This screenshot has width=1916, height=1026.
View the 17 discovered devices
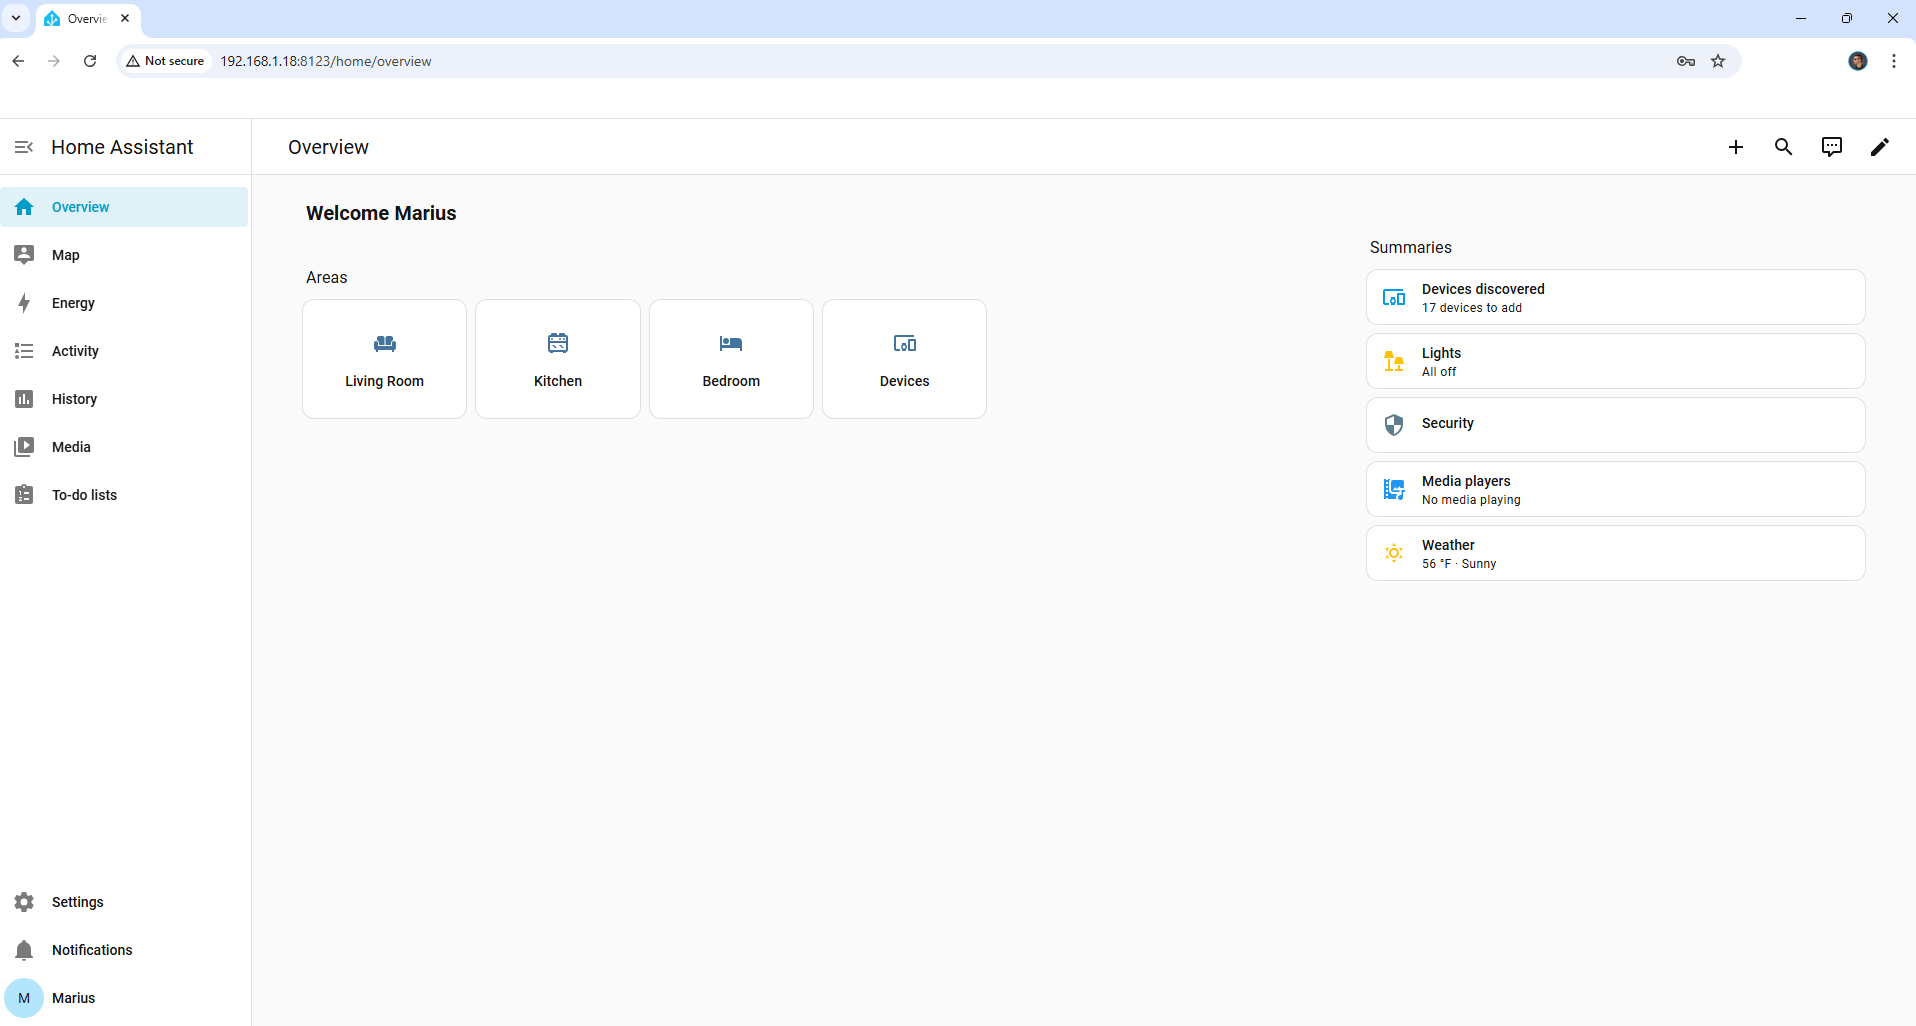(x=1614, y=297)
